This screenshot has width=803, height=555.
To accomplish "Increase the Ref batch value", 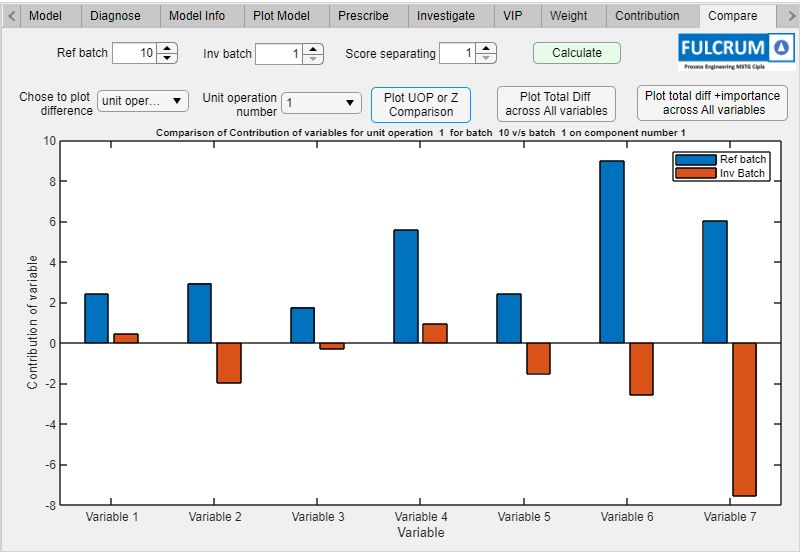I will [x=167, y=48].
